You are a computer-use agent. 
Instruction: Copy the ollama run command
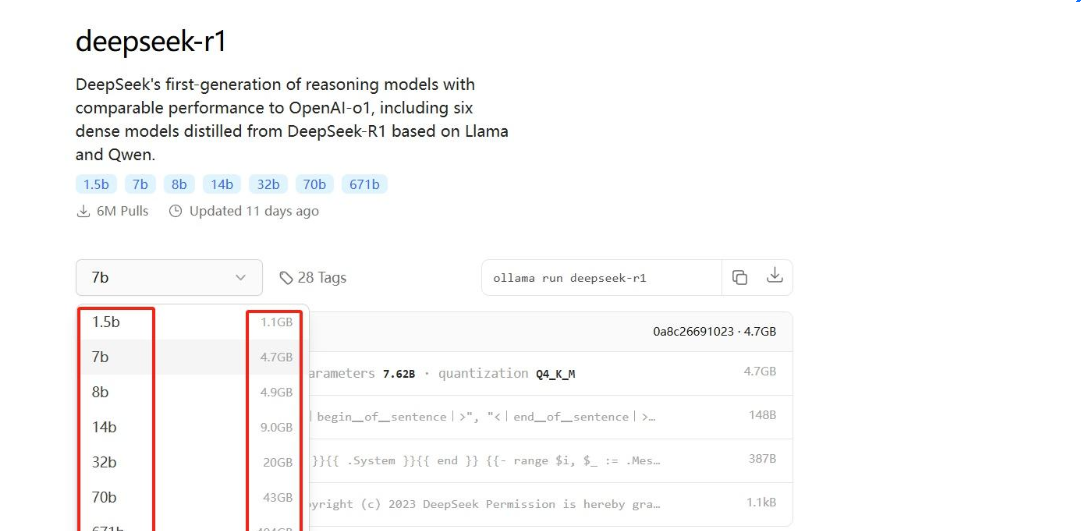pos(739,277)
